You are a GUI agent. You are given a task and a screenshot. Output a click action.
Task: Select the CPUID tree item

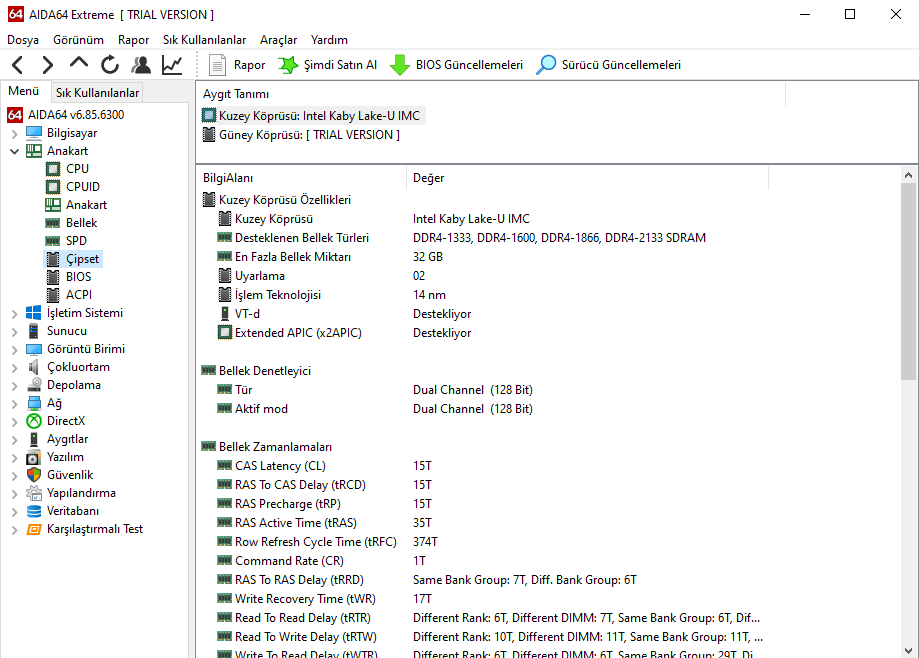[83, 187]
